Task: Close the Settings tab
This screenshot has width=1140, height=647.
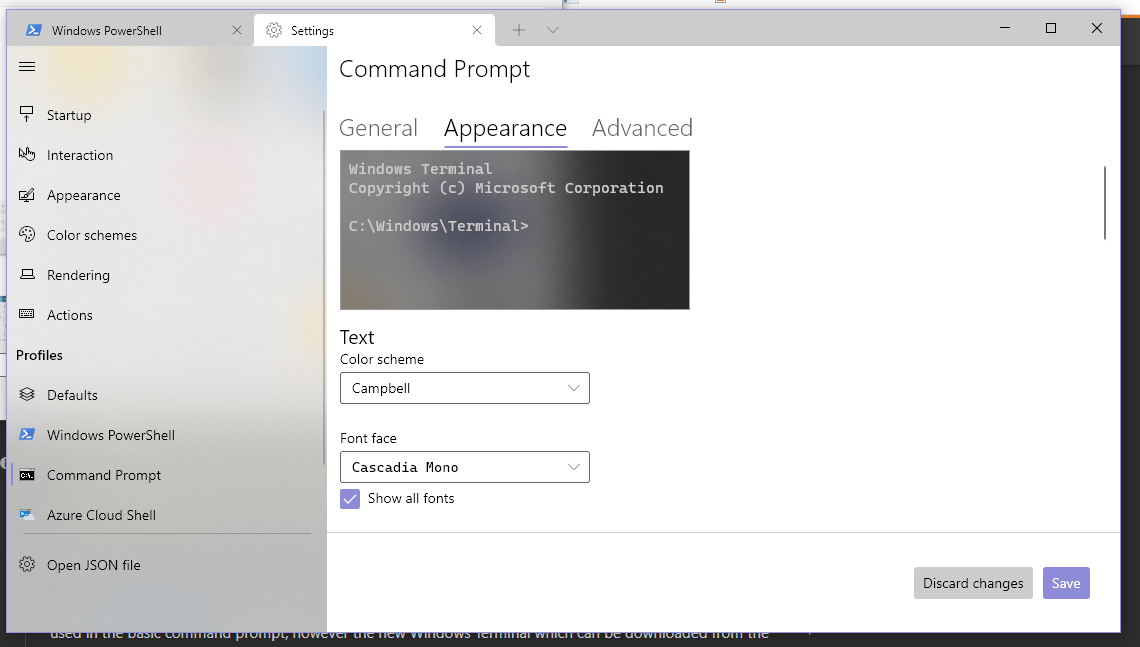Action: [x=477, y=30]
